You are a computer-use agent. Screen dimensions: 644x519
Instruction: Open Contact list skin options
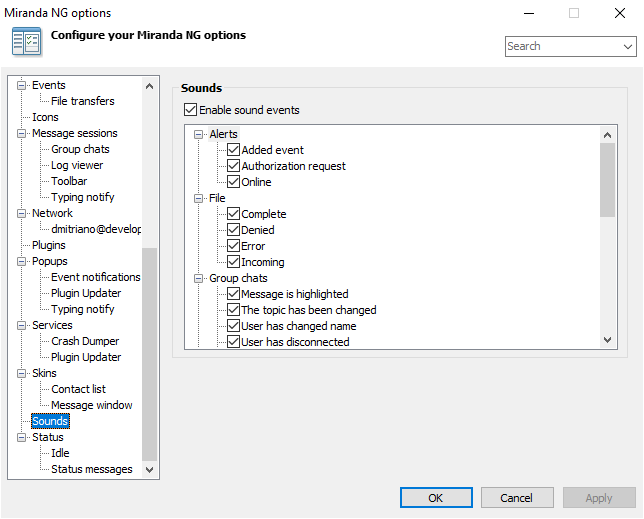click(78, 389)
